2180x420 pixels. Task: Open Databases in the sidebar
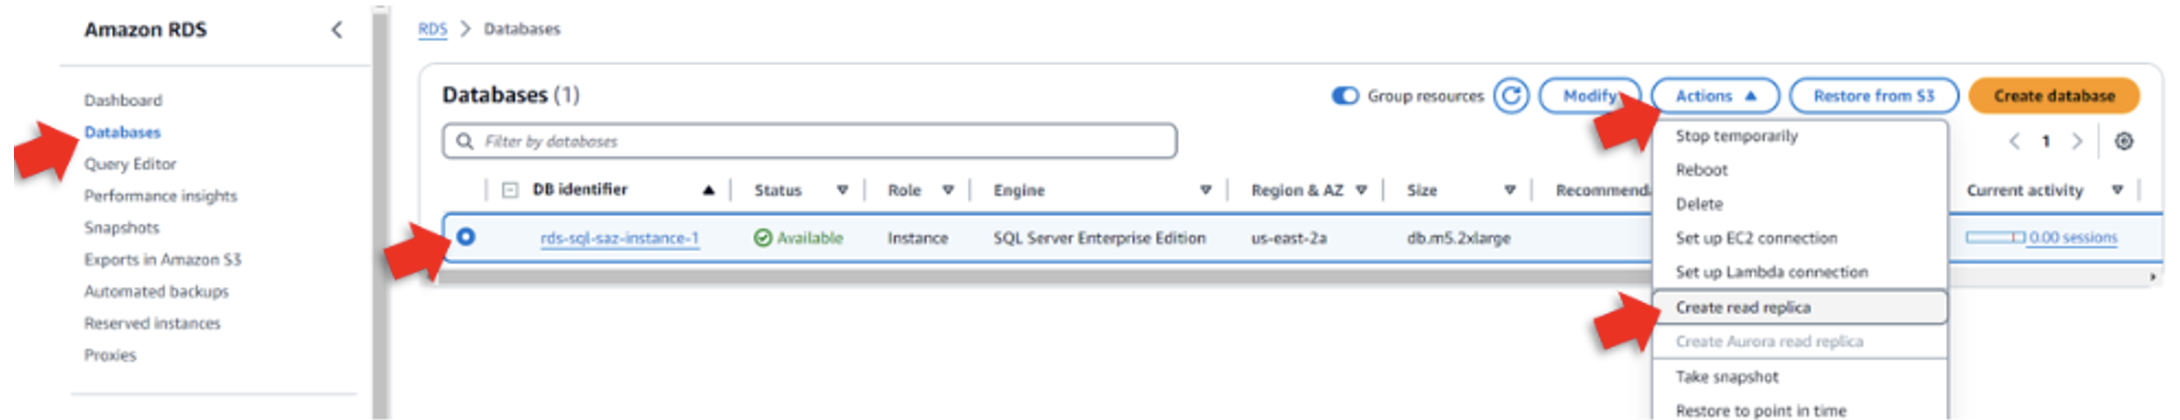pos(122,132)
